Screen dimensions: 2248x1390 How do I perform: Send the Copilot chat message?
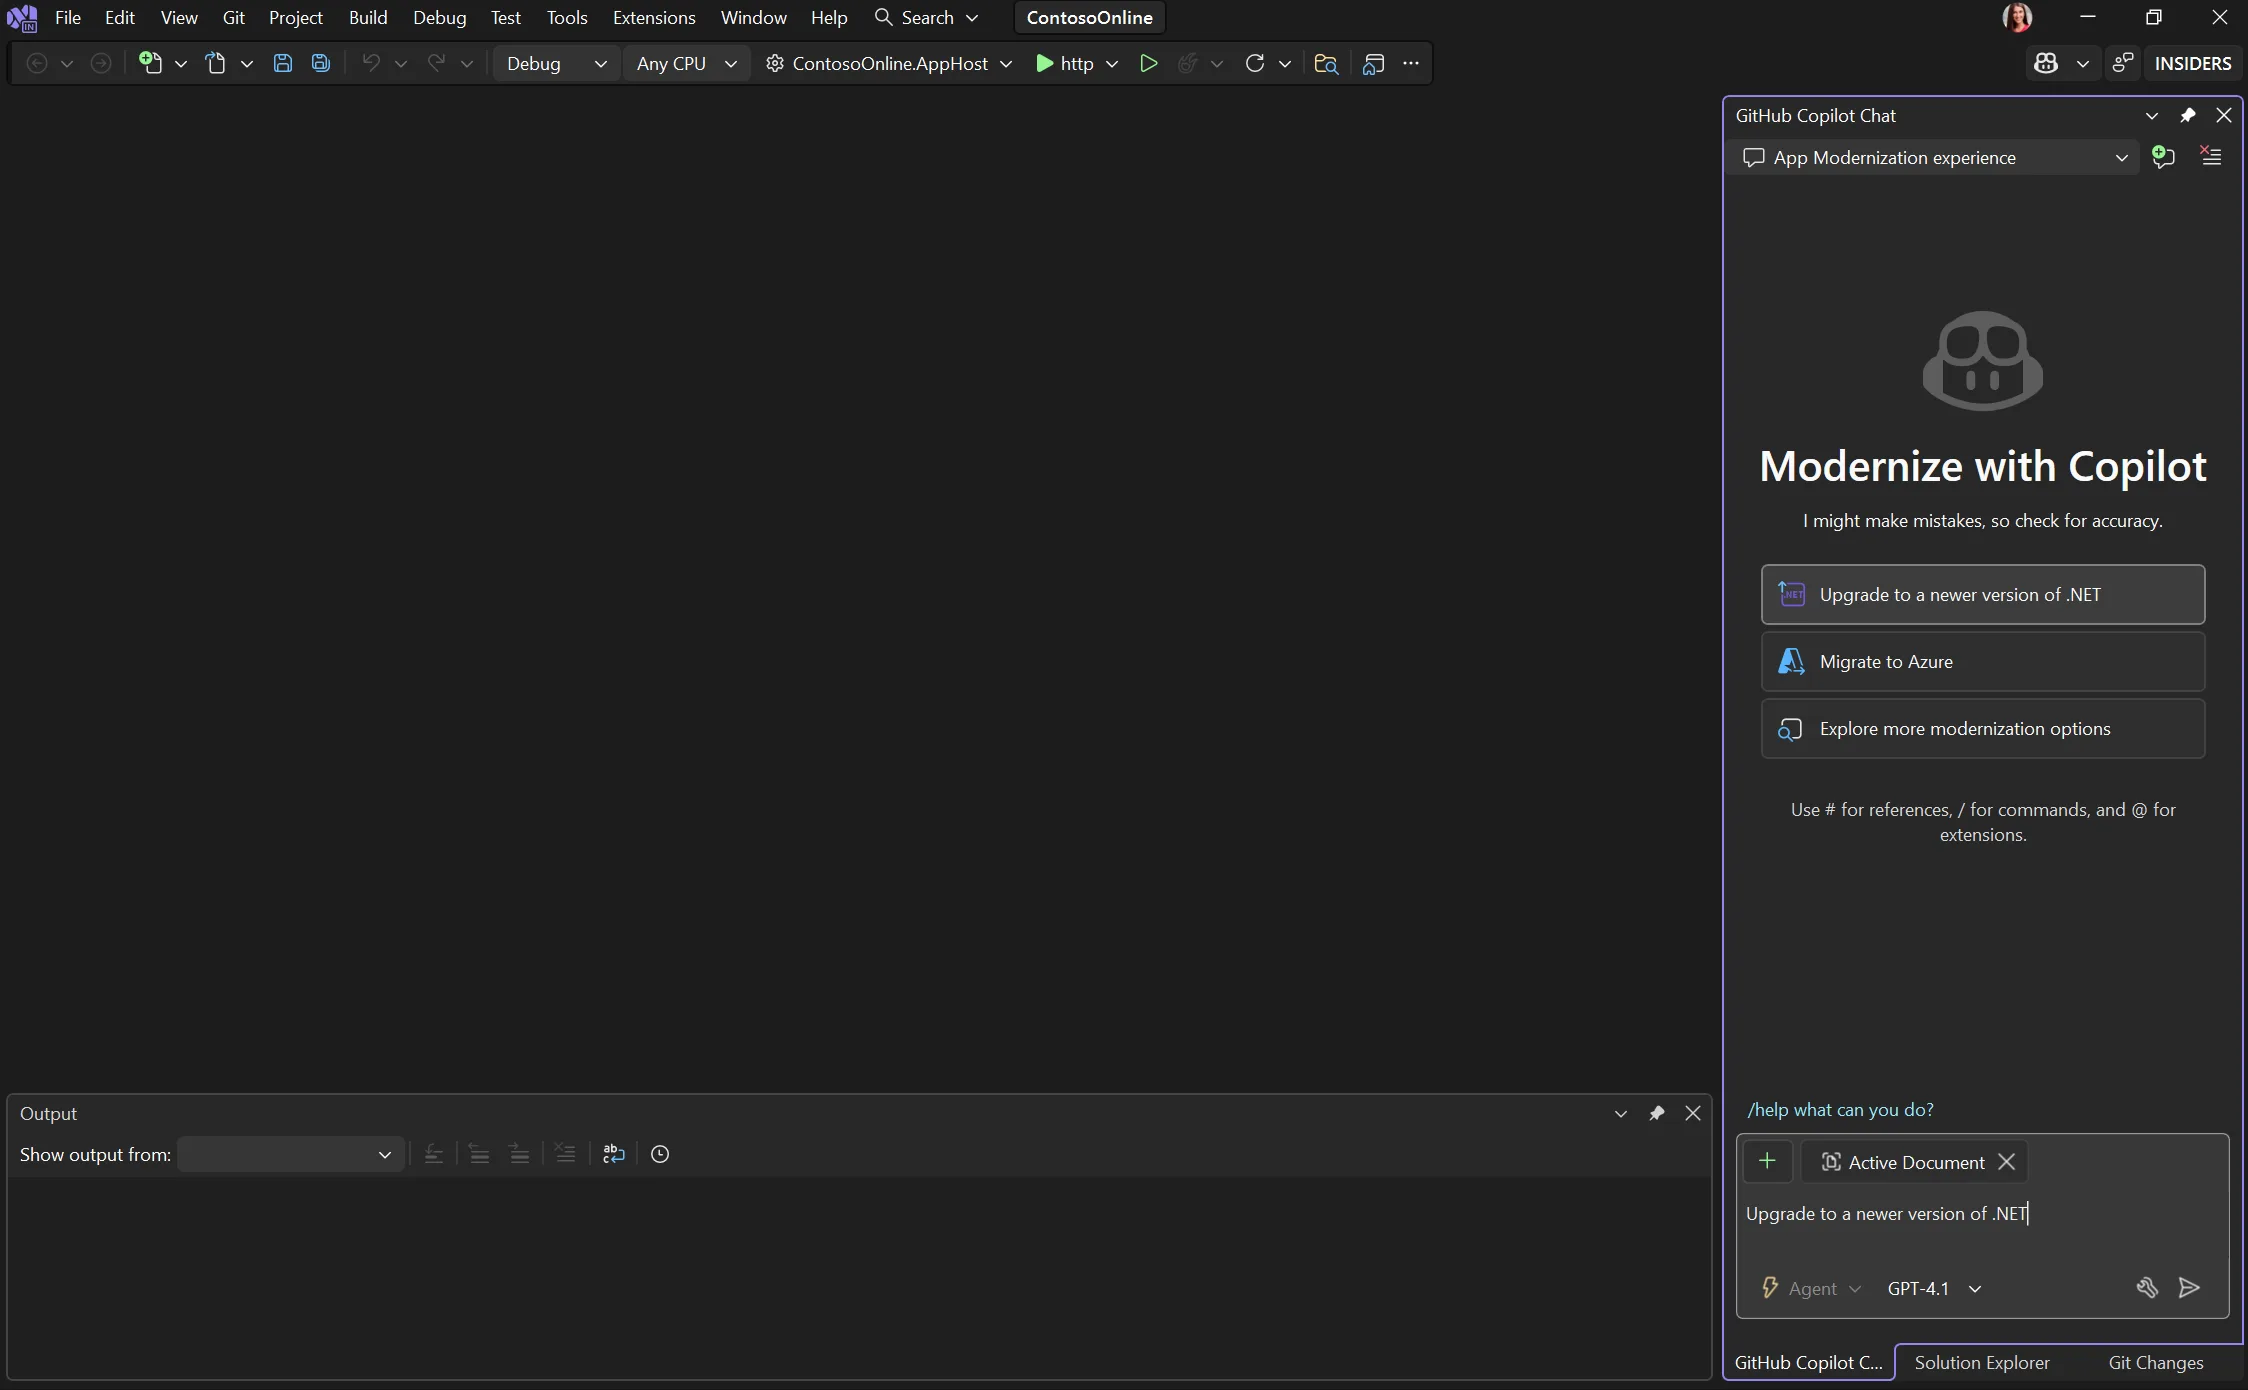(x=2189, y=1288)
